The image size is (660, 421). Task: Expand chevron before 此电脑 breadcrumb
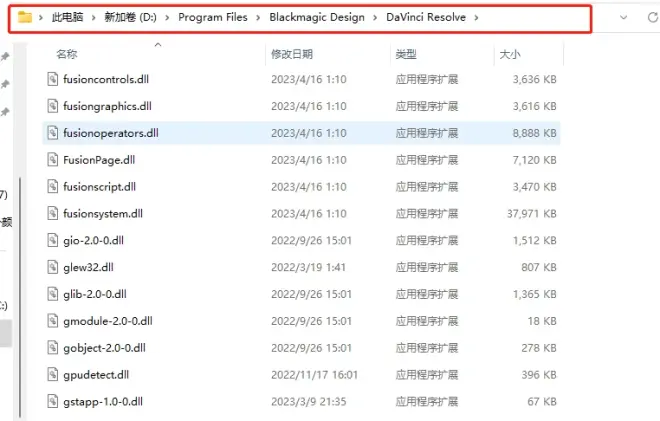[x=41, y=18]
